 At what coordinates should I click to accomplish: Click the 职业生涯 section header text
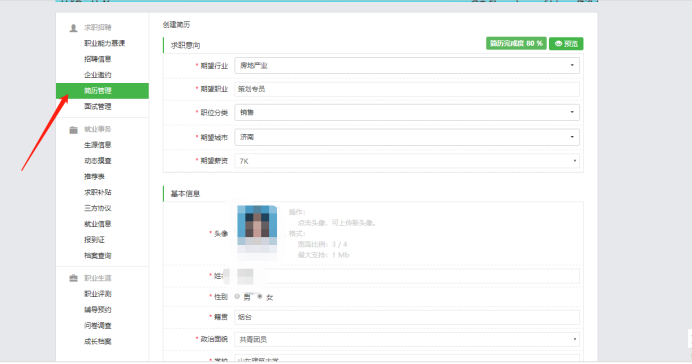click(98, 278)
